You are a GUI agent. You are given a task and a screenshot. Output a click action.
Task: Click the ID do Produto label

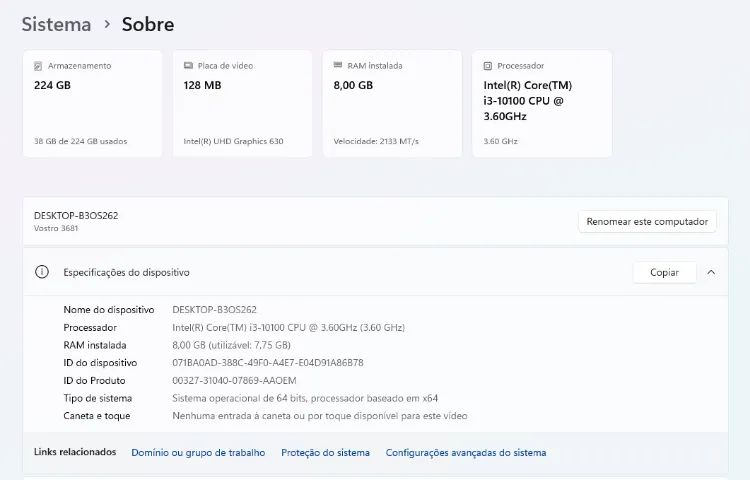pyautogui.click(x=94, y=381)
